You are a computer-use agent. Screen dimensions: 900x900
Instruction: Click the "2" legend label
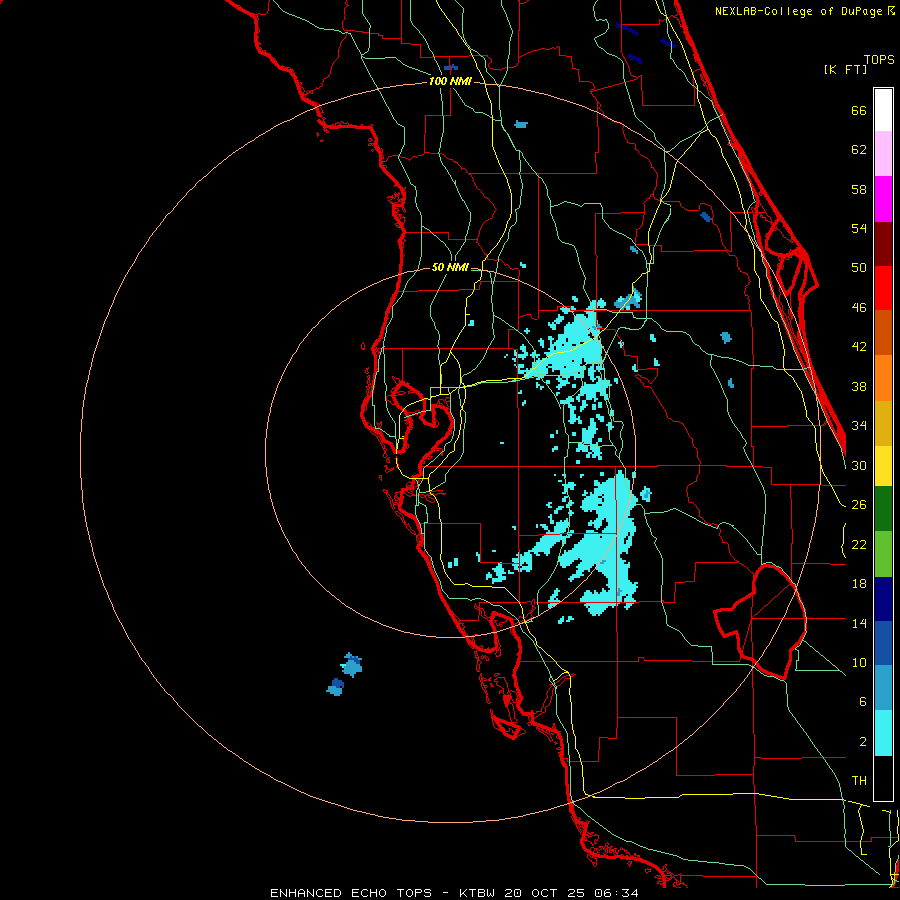point(863,741)
